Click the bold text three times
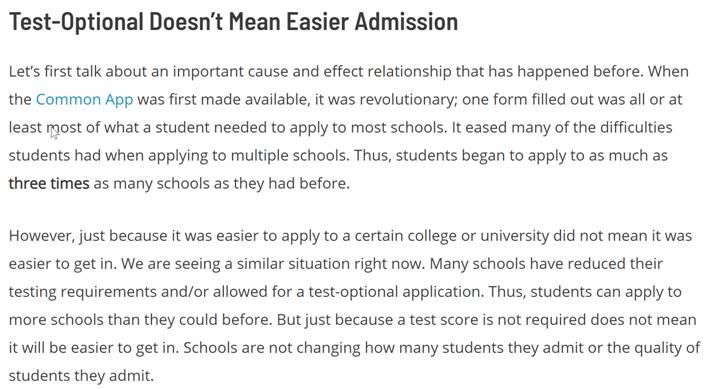710x389 pixels. pyautogui.click(x=49, y=183)
